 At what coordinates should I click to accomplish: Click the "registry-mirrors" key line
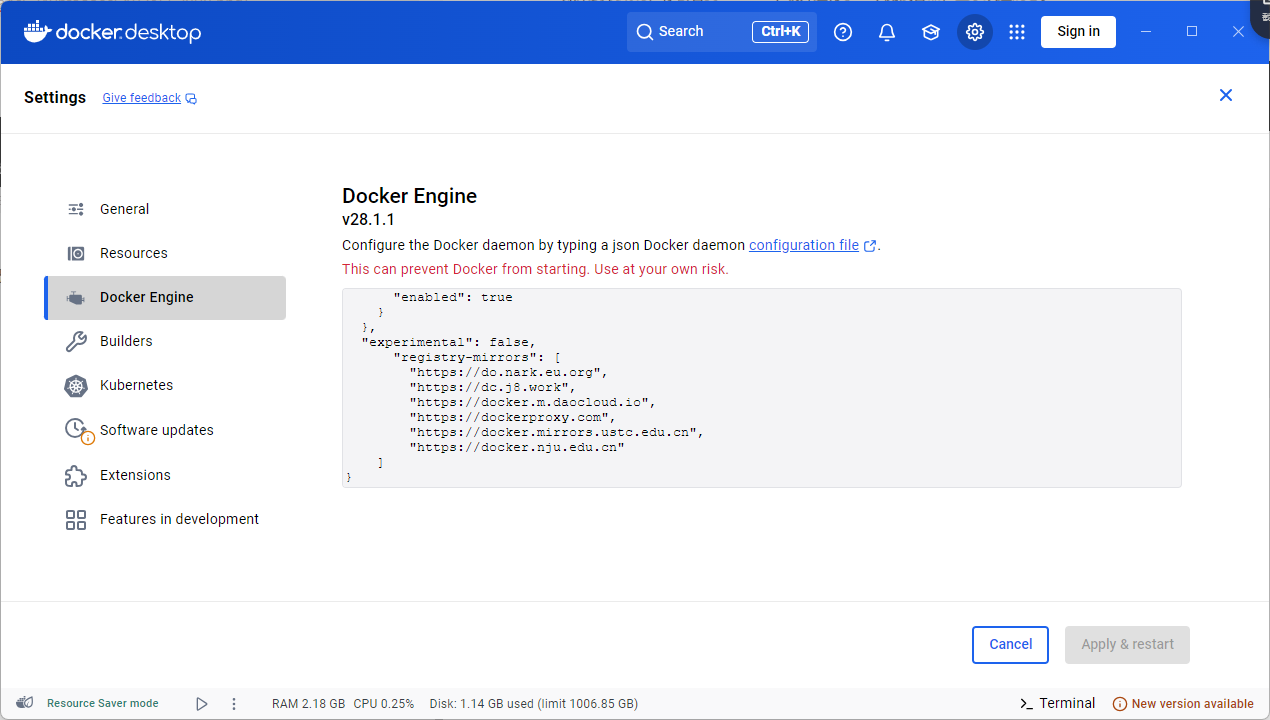(476, 357)
